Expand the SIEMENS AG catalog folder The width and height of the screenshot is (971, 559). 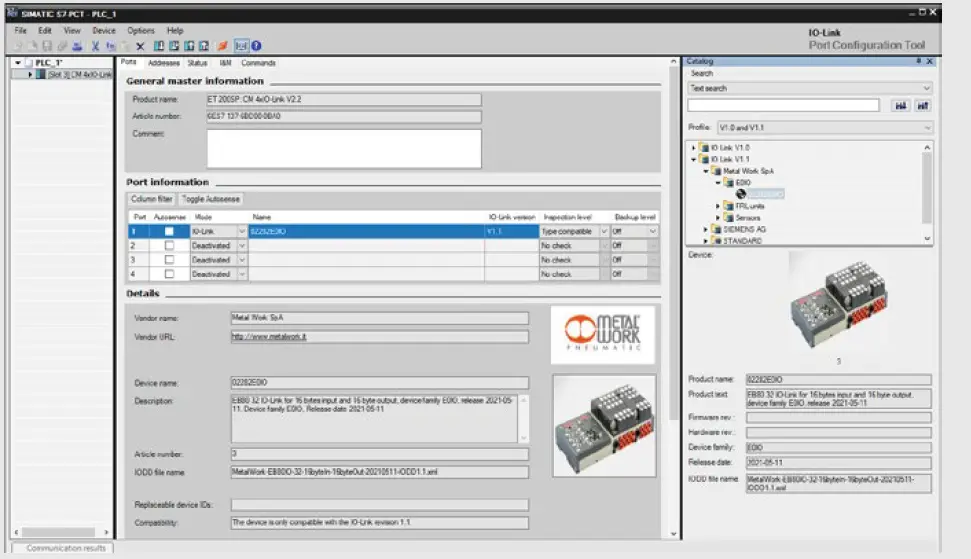tap(706, 228)
